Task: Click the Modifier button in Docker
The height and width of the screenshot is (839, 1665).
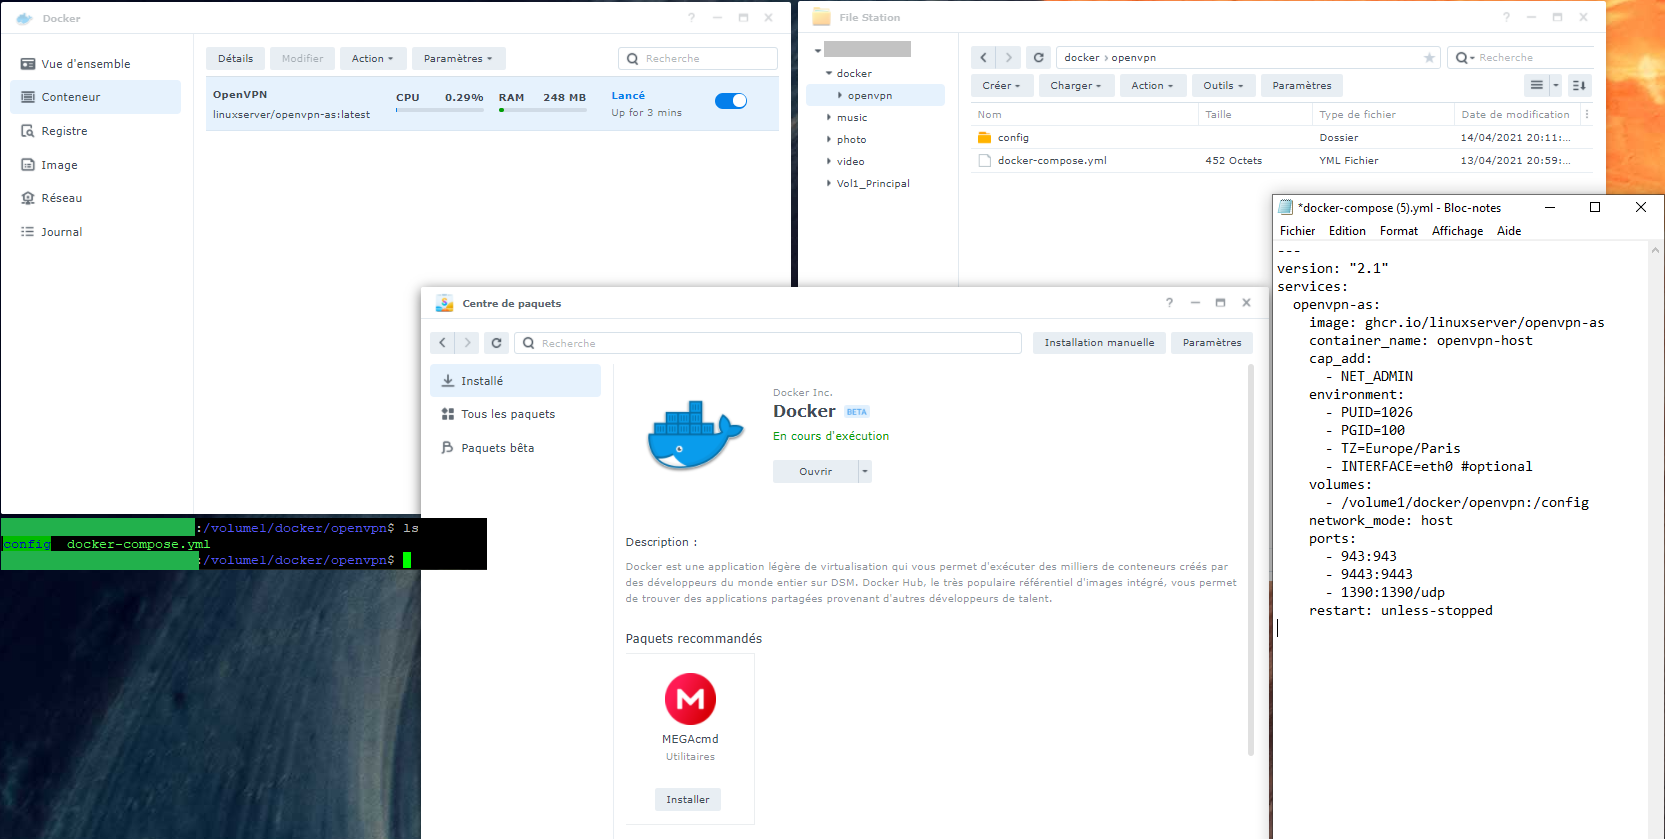Action: [x=302, y=59]
